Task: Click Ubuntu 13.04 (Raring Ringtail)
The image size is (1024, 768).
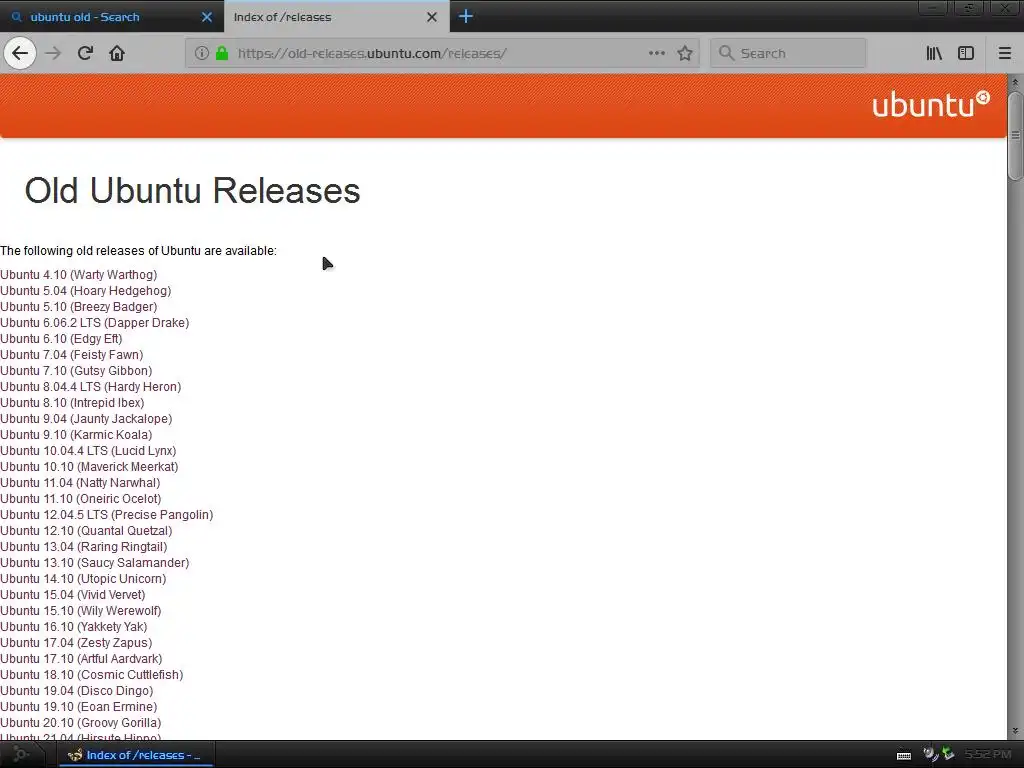Action: click(x=84, y=547)
